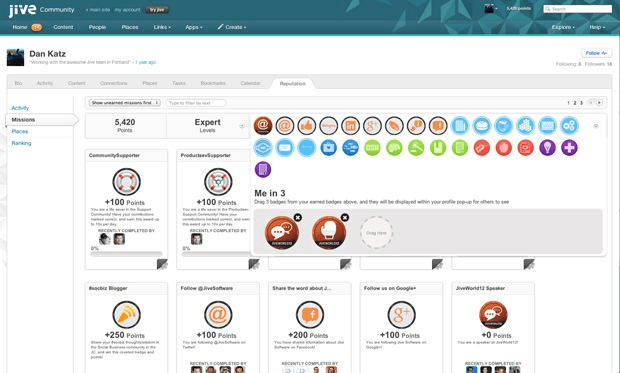Select the blue gears earned badge
620x373 pixels.
coord(569,126)
